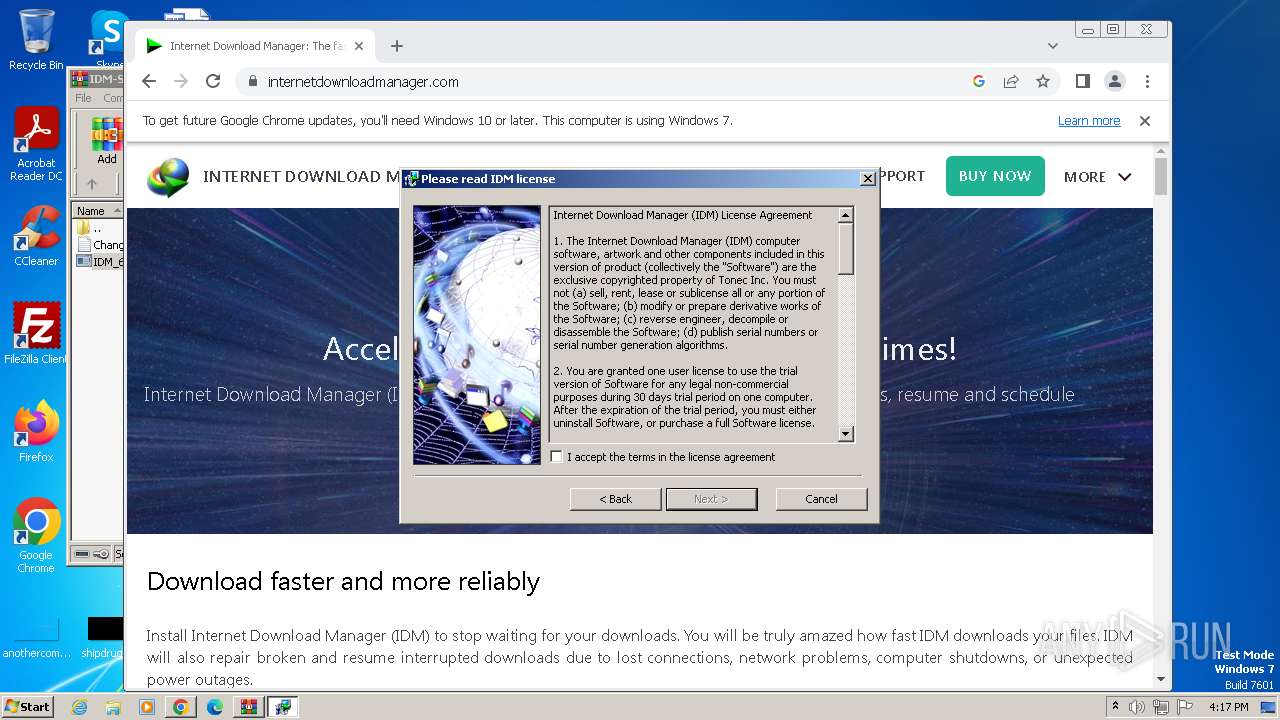Select the 'anothercom...' desktop file
This screenshot has height=720, width=1280.
click(36, 638)
